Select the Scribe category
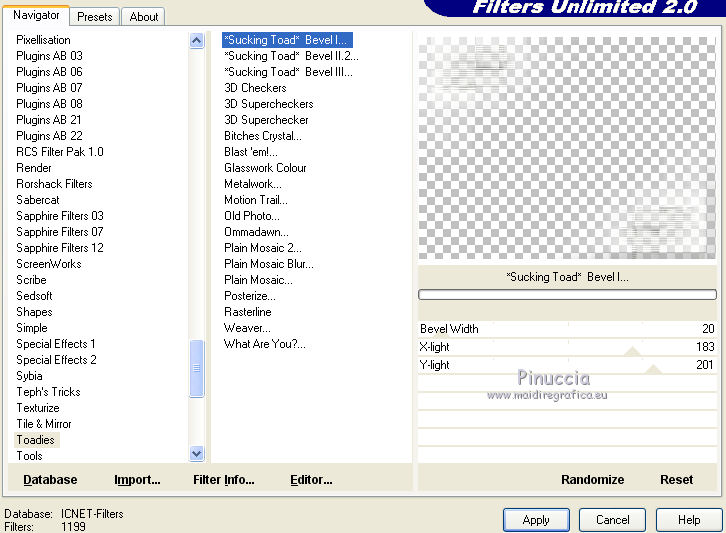Image resolution: width=726 pixels, height=533 pixels. click(31, 280)
